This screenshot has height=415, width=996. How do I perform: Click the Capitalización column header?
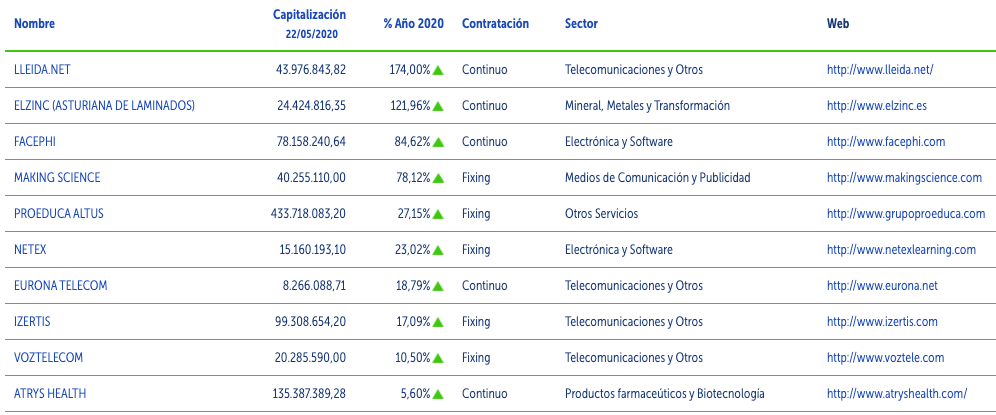[309, 14]
